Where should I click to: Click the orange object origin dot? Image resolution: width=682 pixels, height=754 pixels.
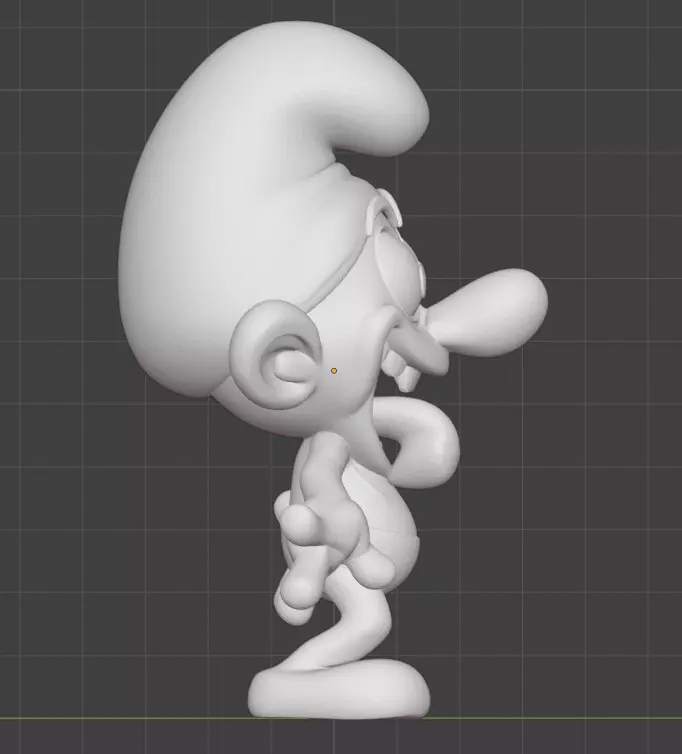tap(334, 371)
